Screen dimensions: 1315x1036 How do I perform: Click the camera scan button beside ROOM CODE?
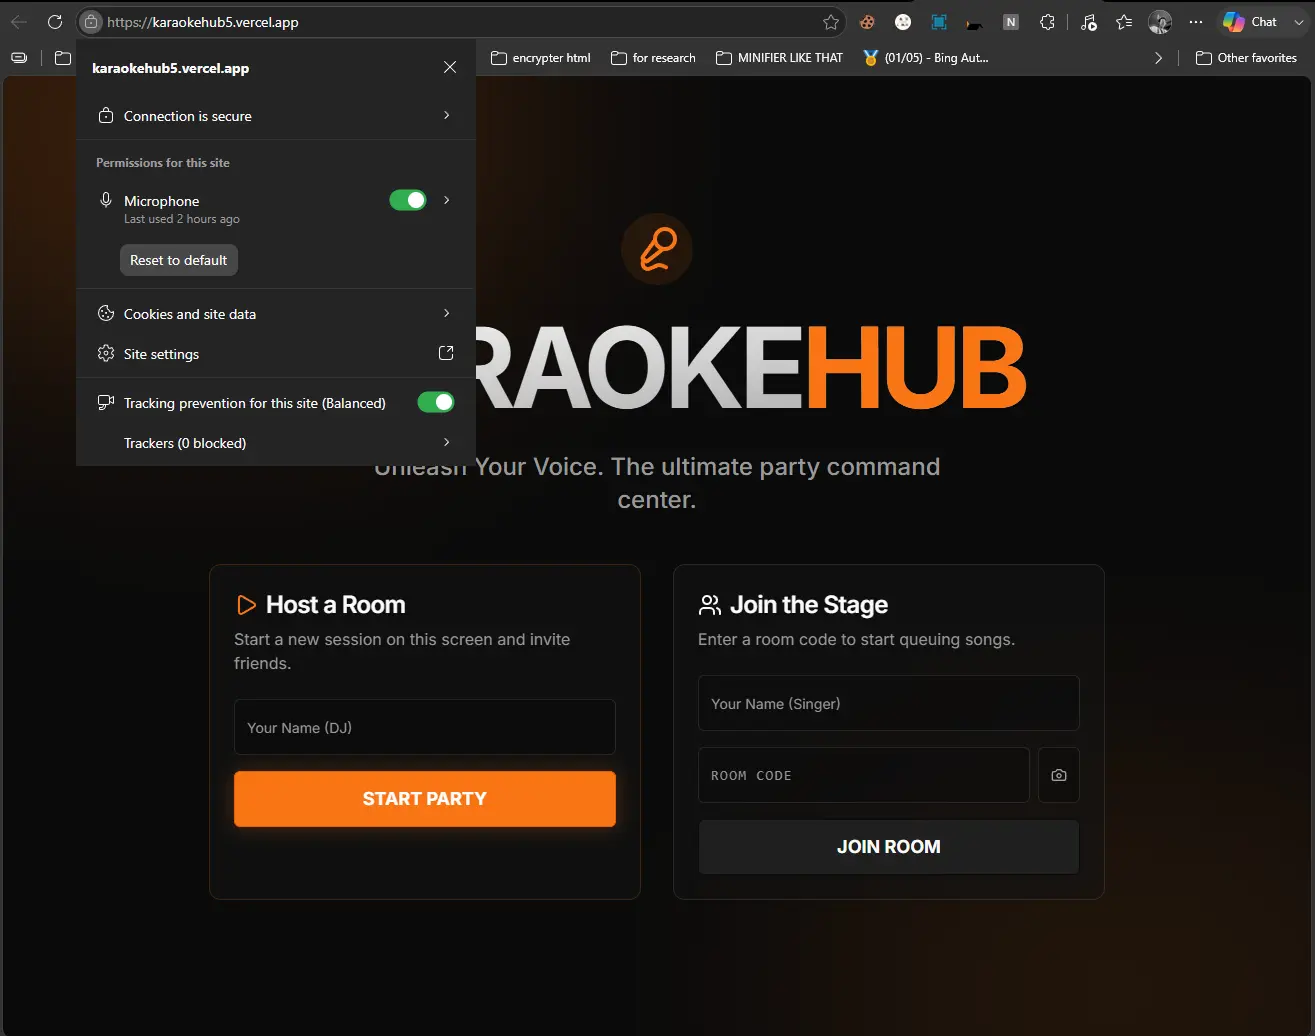click(1059, 775)
